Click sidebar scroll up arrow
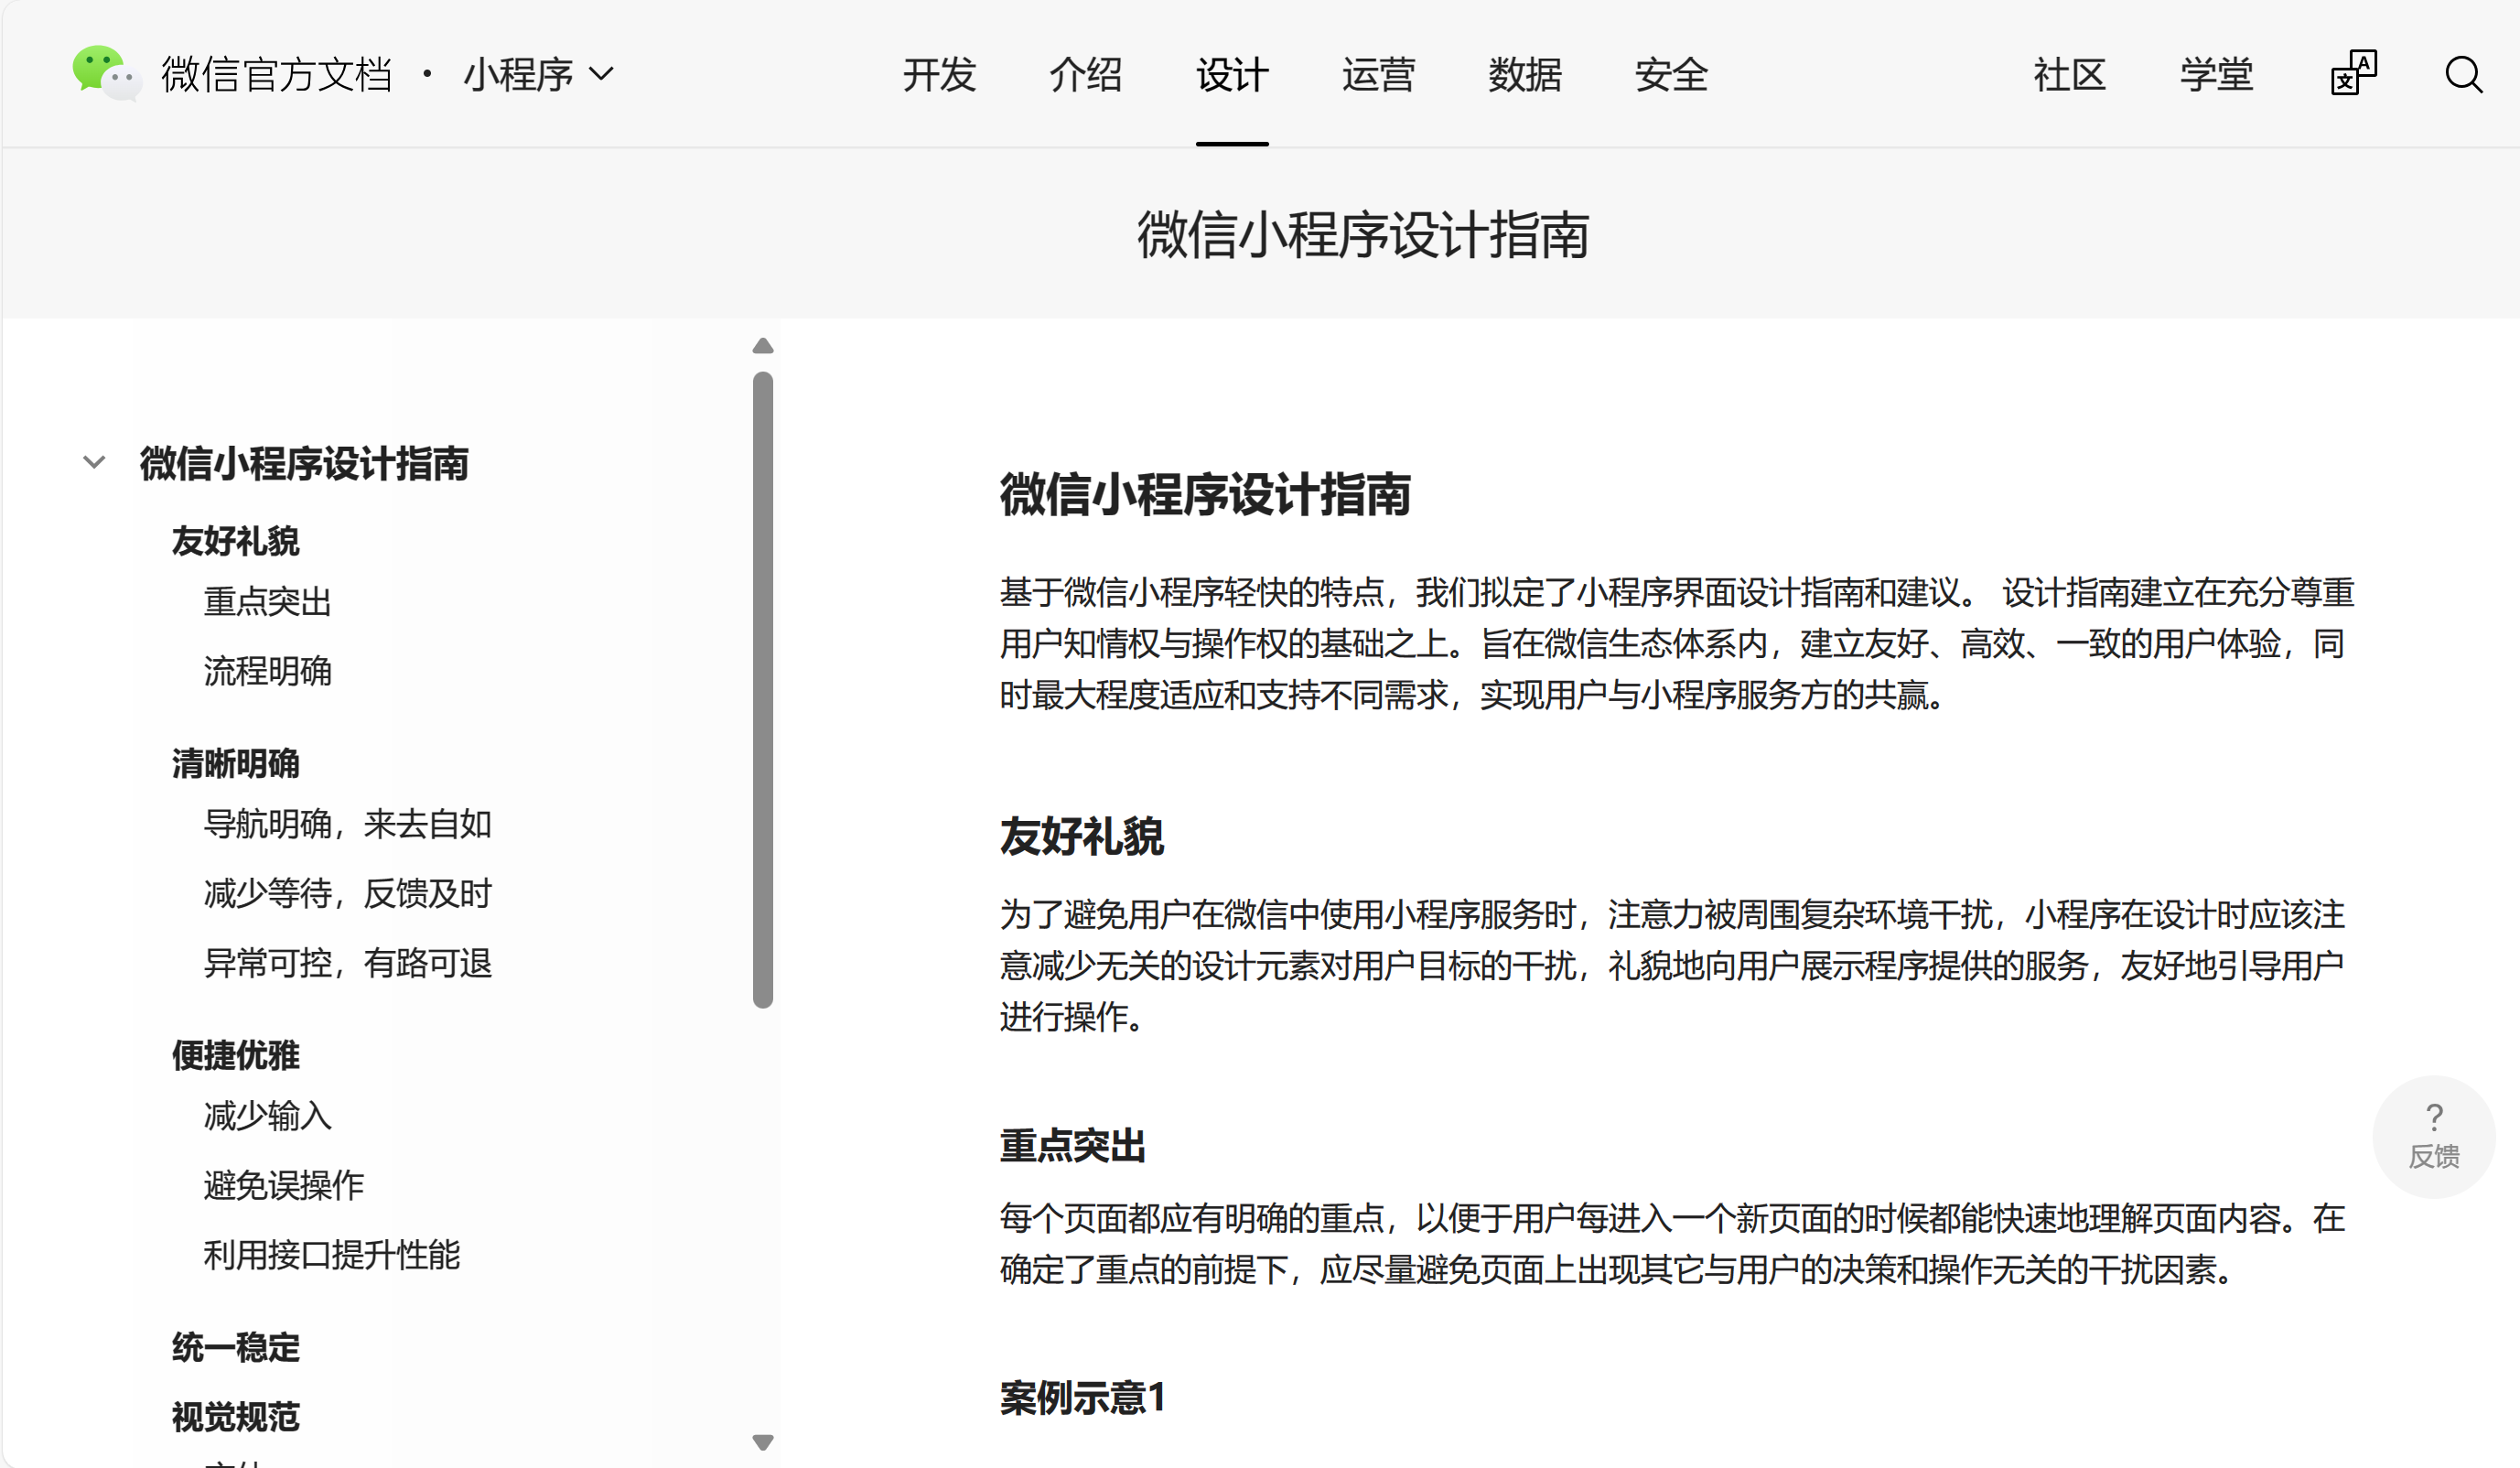The image size is (2520, 1468). point(763,346)
